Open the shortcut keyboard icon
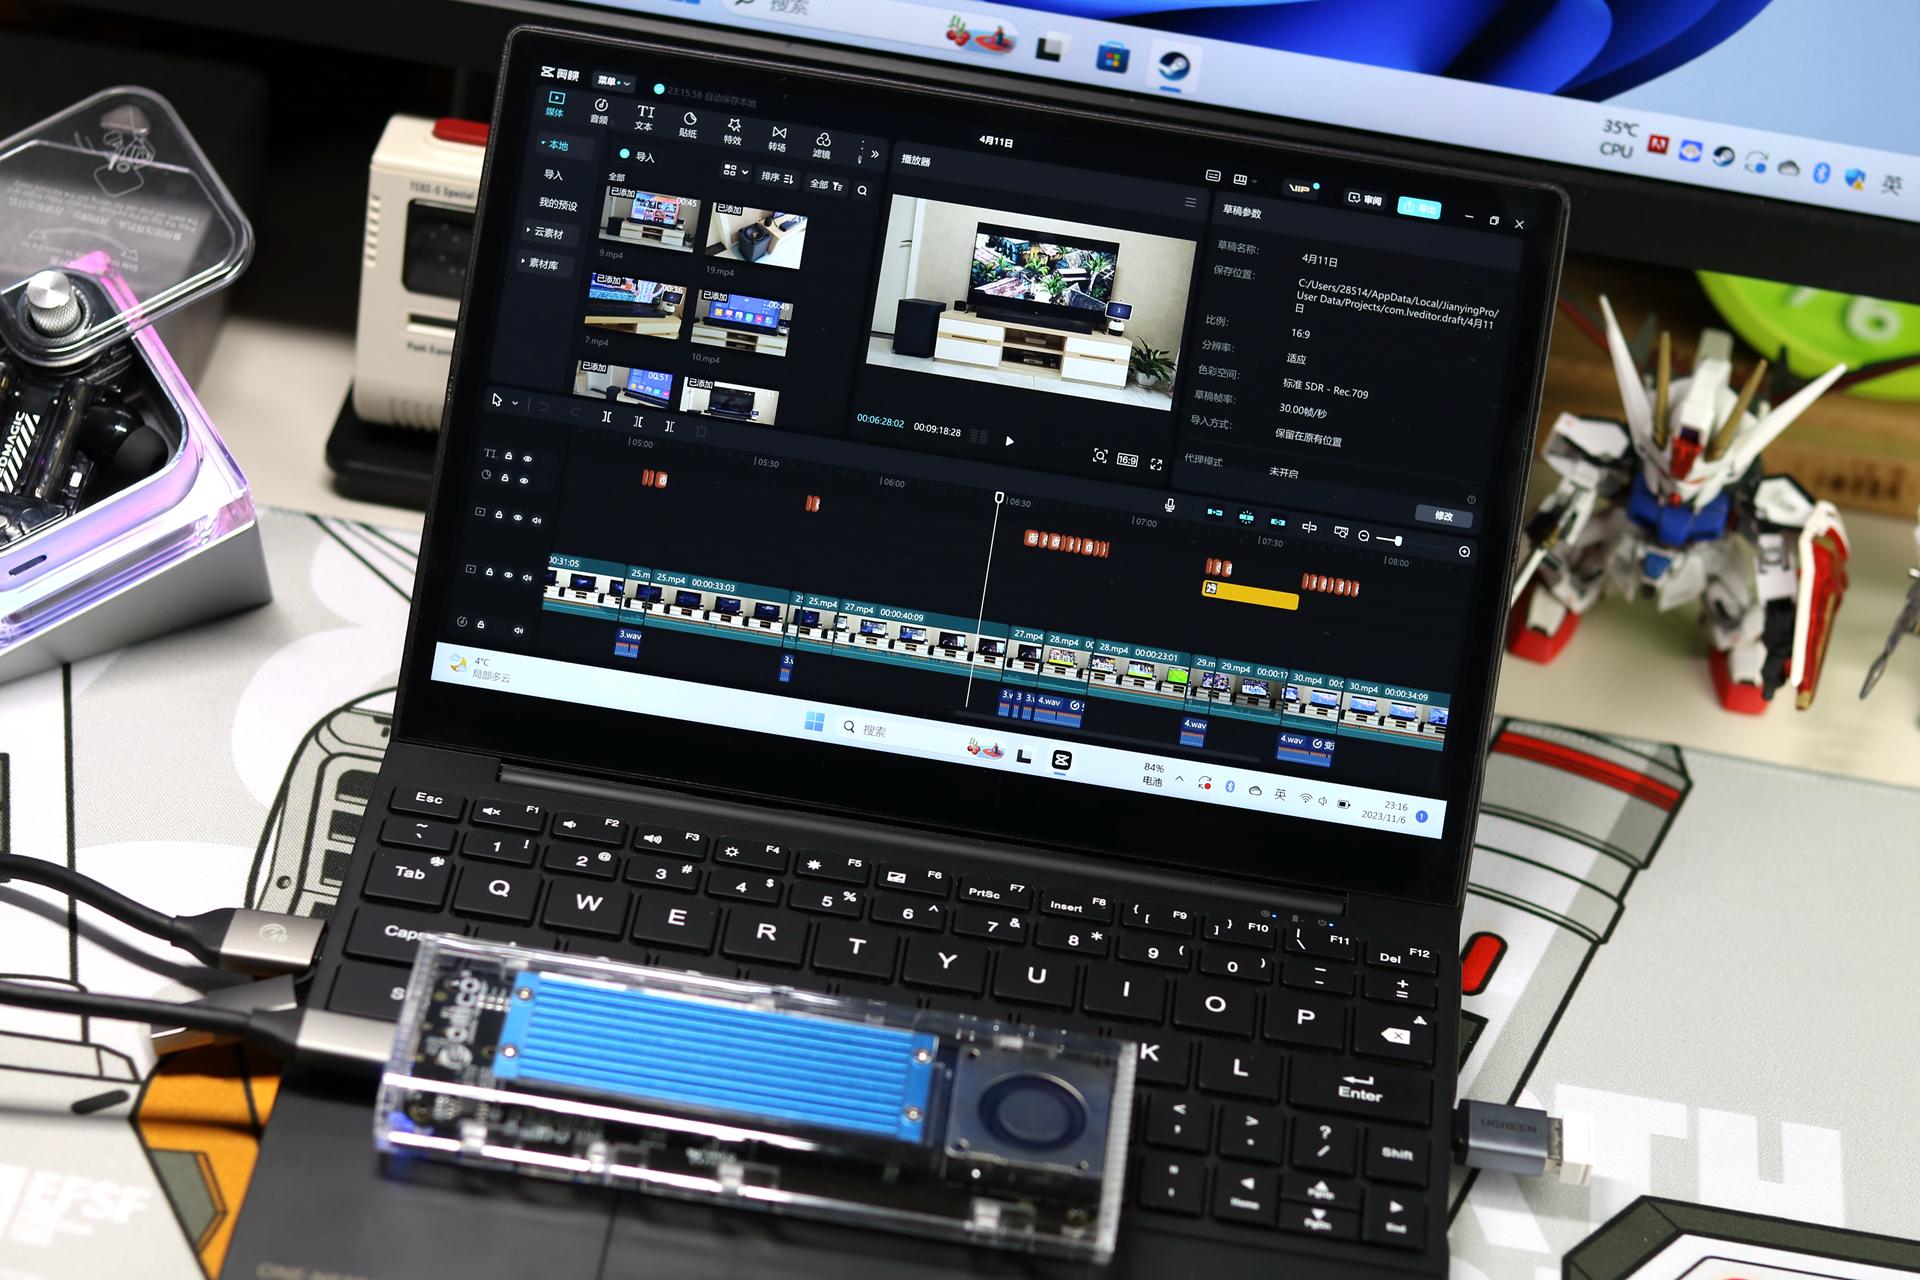The height and width of the screenshot is (1280, 1920). point(1213,175)
